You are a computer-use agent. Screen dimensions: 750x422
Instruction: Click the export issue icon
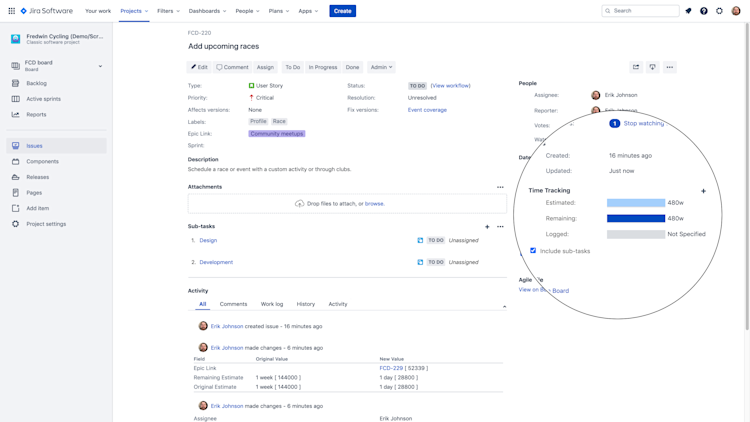[652, 67]
